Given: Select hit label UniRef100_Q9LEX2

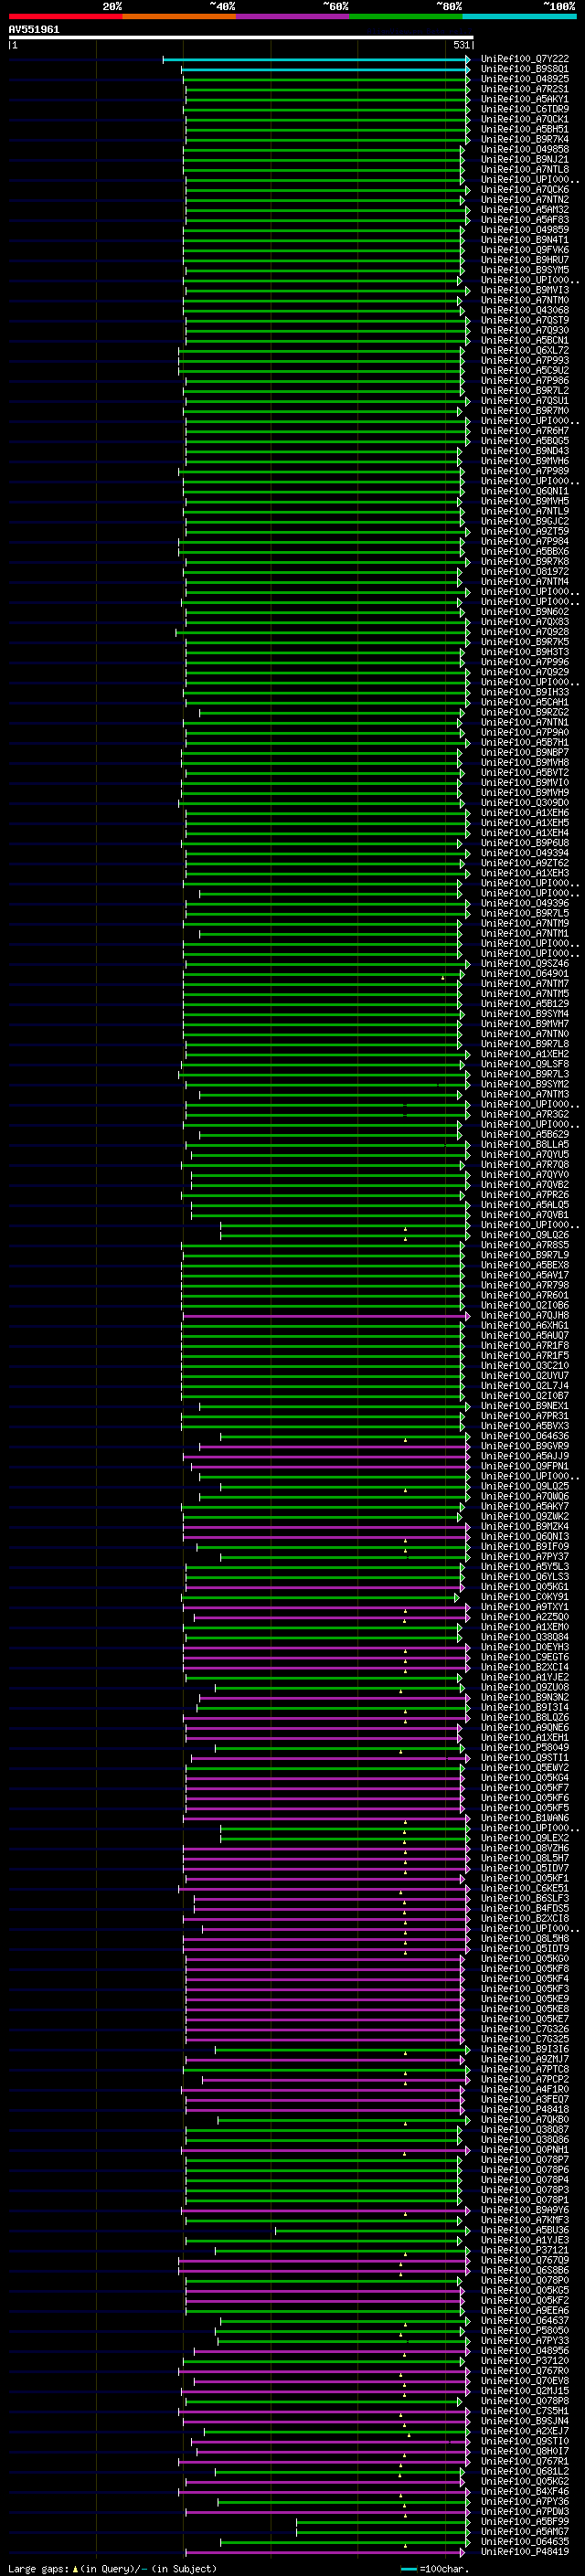Looking at the screenshot, I should click(525, 1838).
